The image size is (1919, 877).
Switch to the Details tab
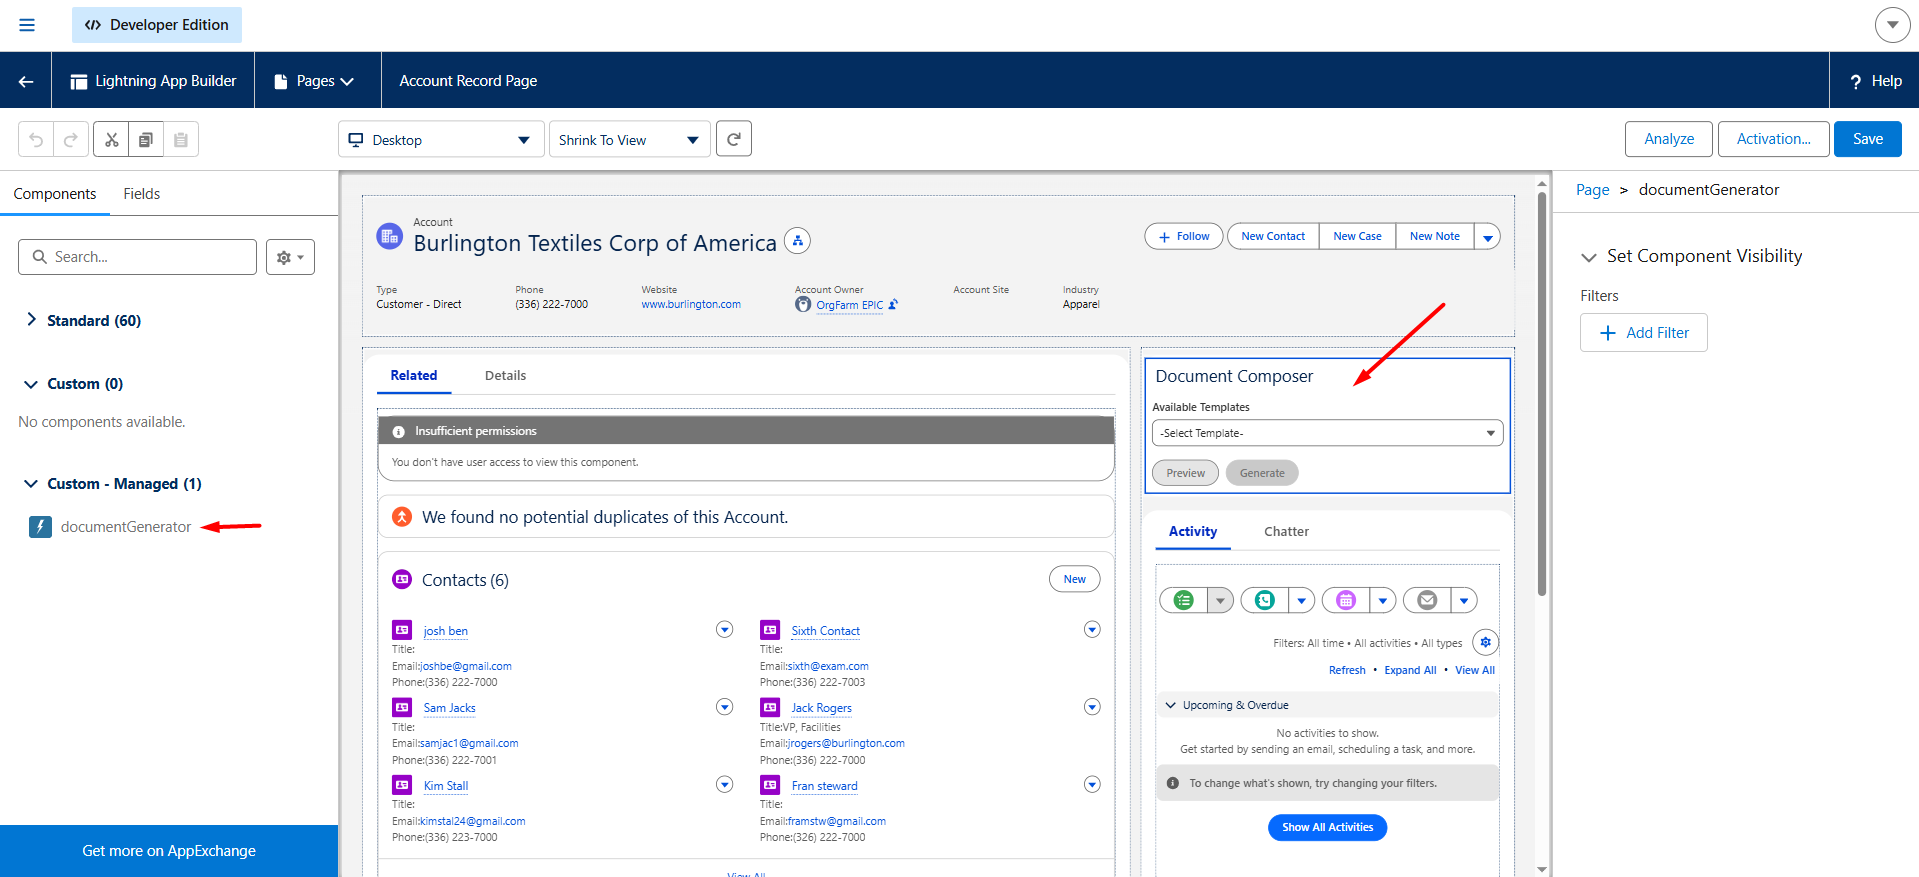[505, 376]
